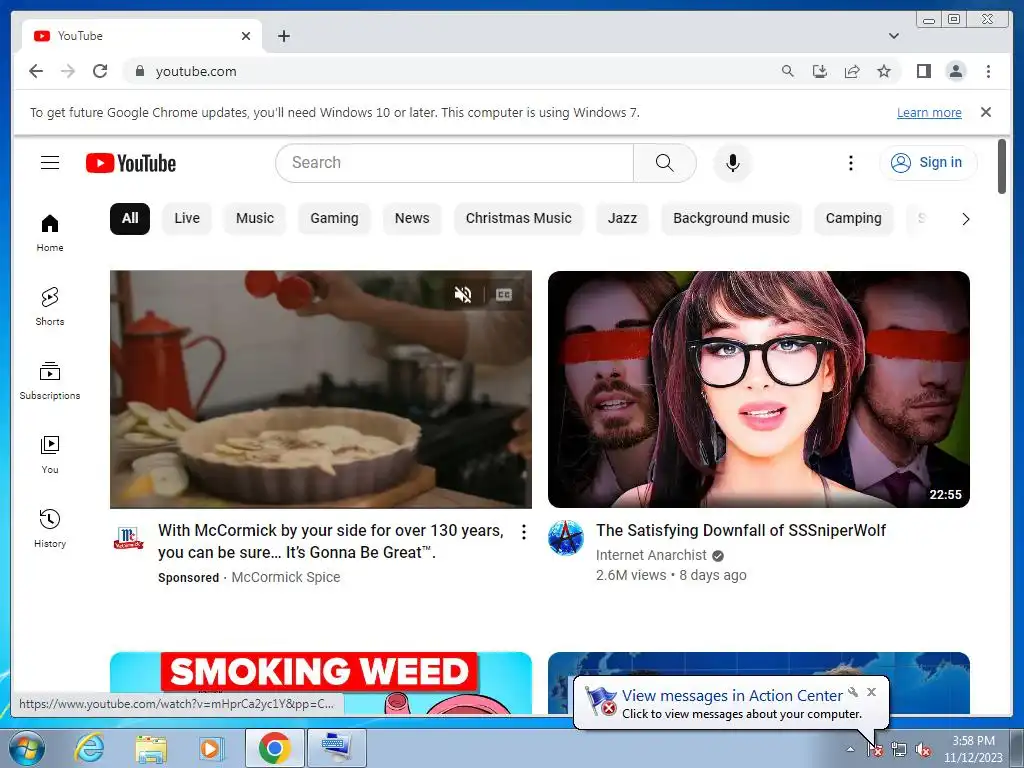Open SSSniperWolf video thumbnail

[758, 389]
